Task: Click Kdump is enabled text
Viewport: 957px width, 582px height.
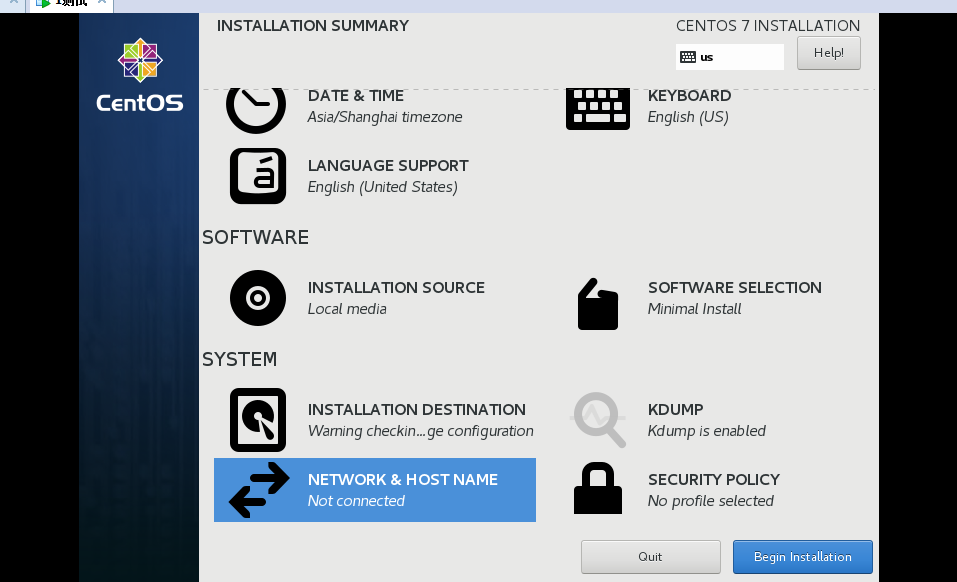Action: (x=707, y=431)
